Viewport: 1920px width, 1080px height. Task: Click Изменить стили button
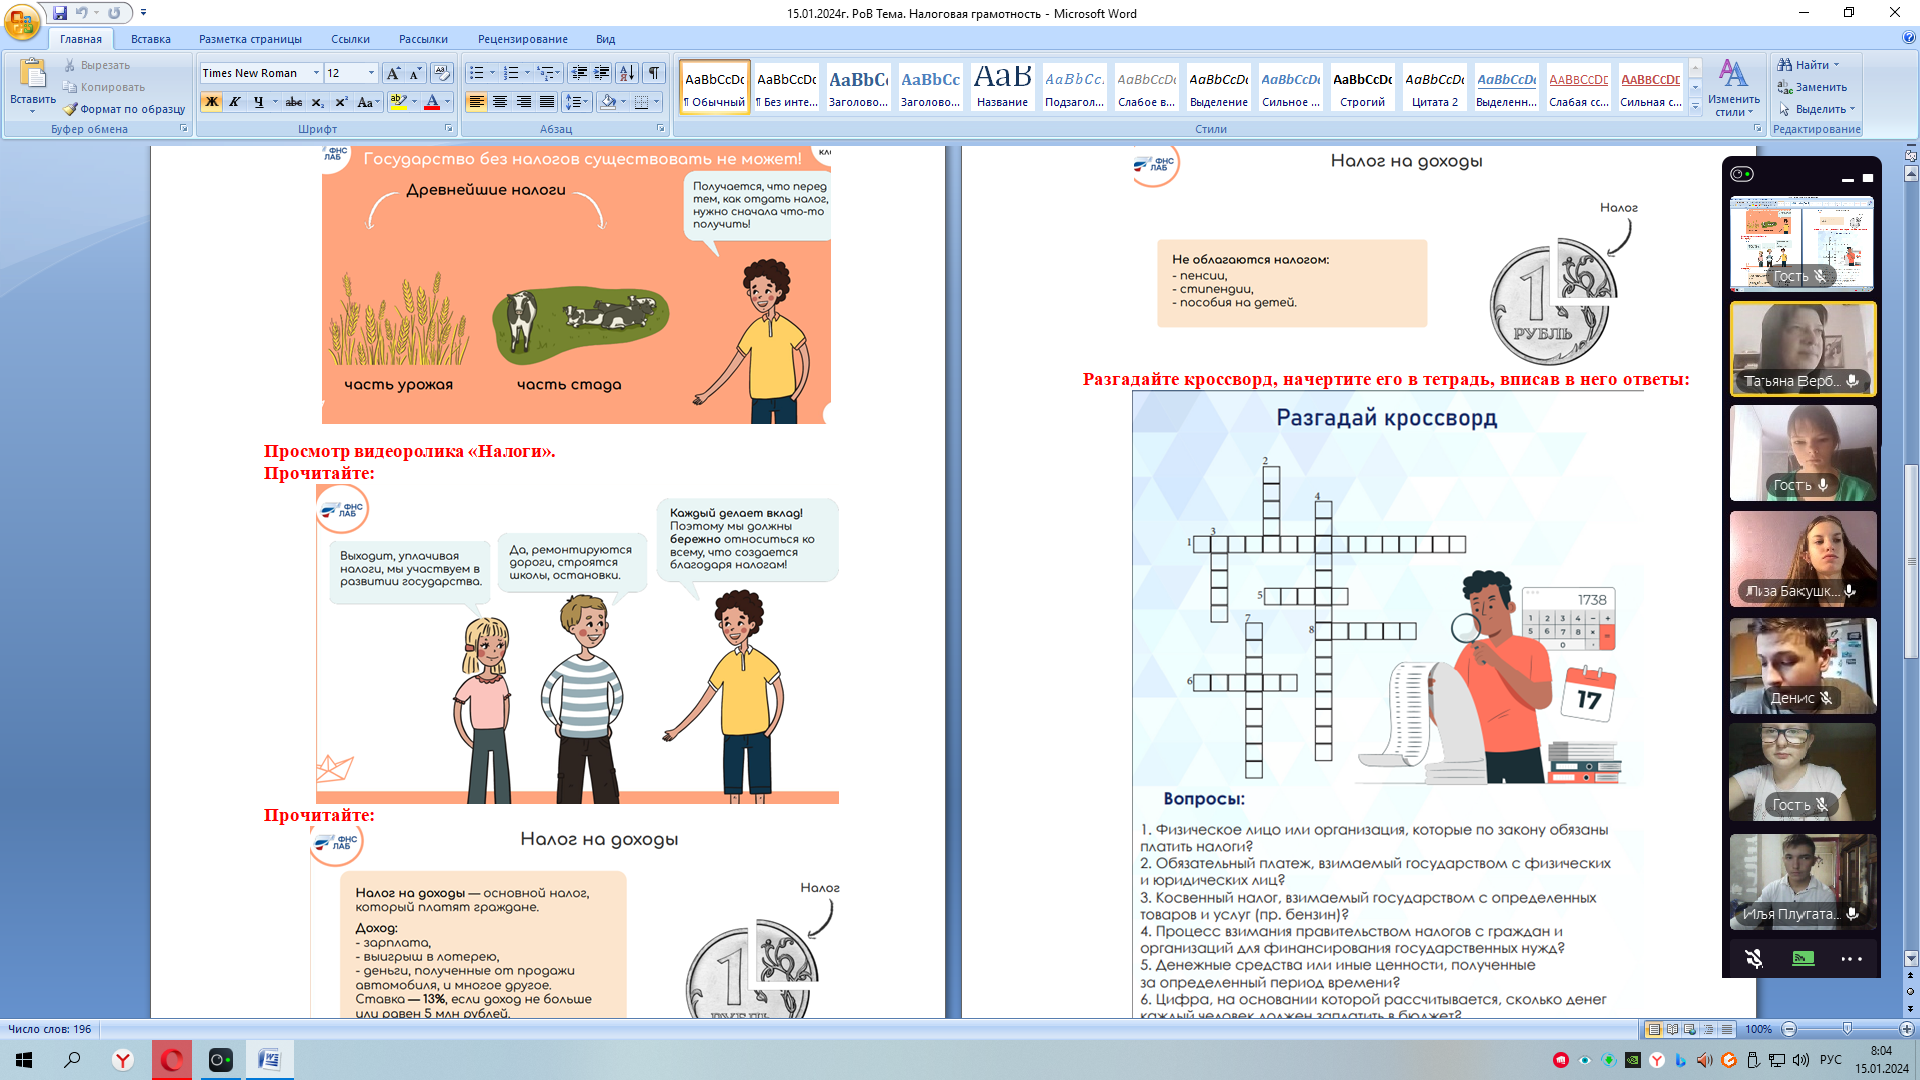coord(1733,88)
